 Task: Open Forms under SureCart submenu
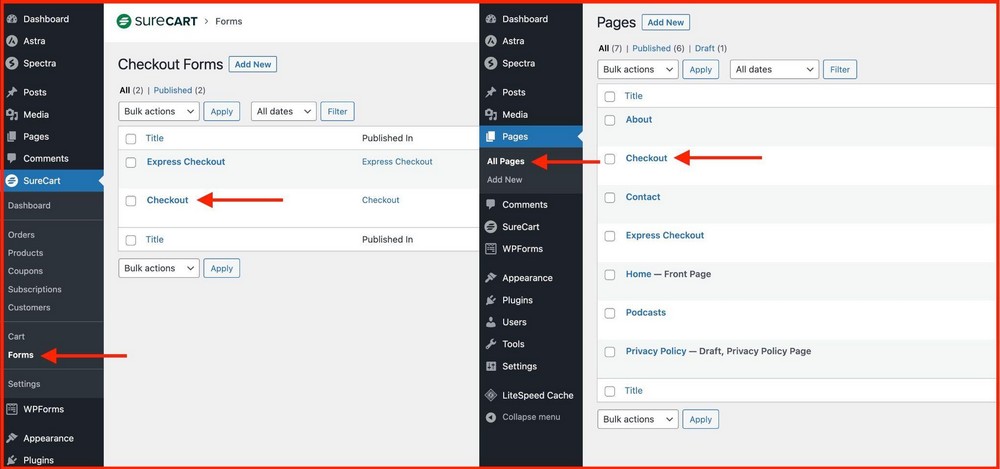[x=20, y=355]
